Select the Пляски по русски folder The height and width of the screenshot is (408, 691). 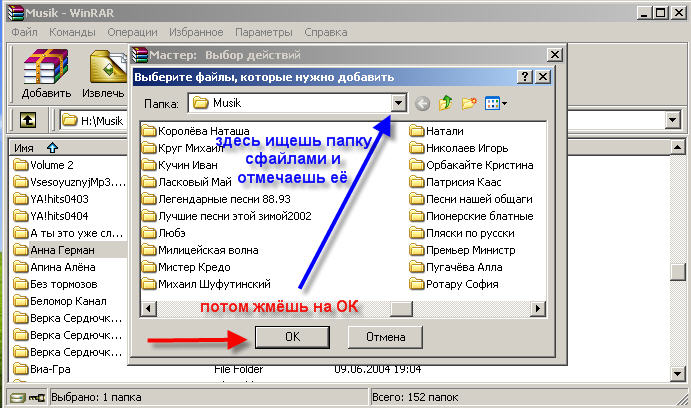click(462, 233)
